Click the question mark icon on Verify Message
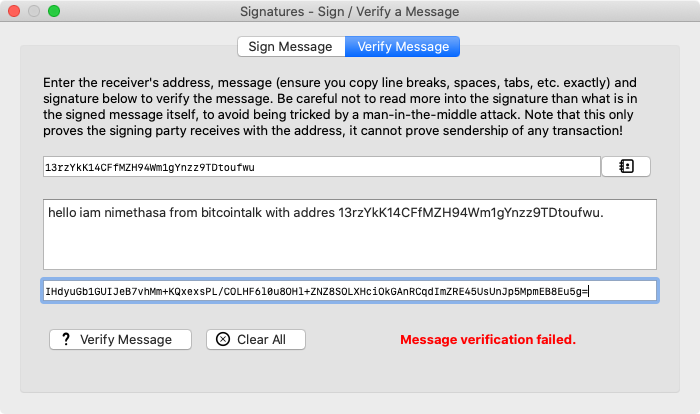 coord(66,339)
